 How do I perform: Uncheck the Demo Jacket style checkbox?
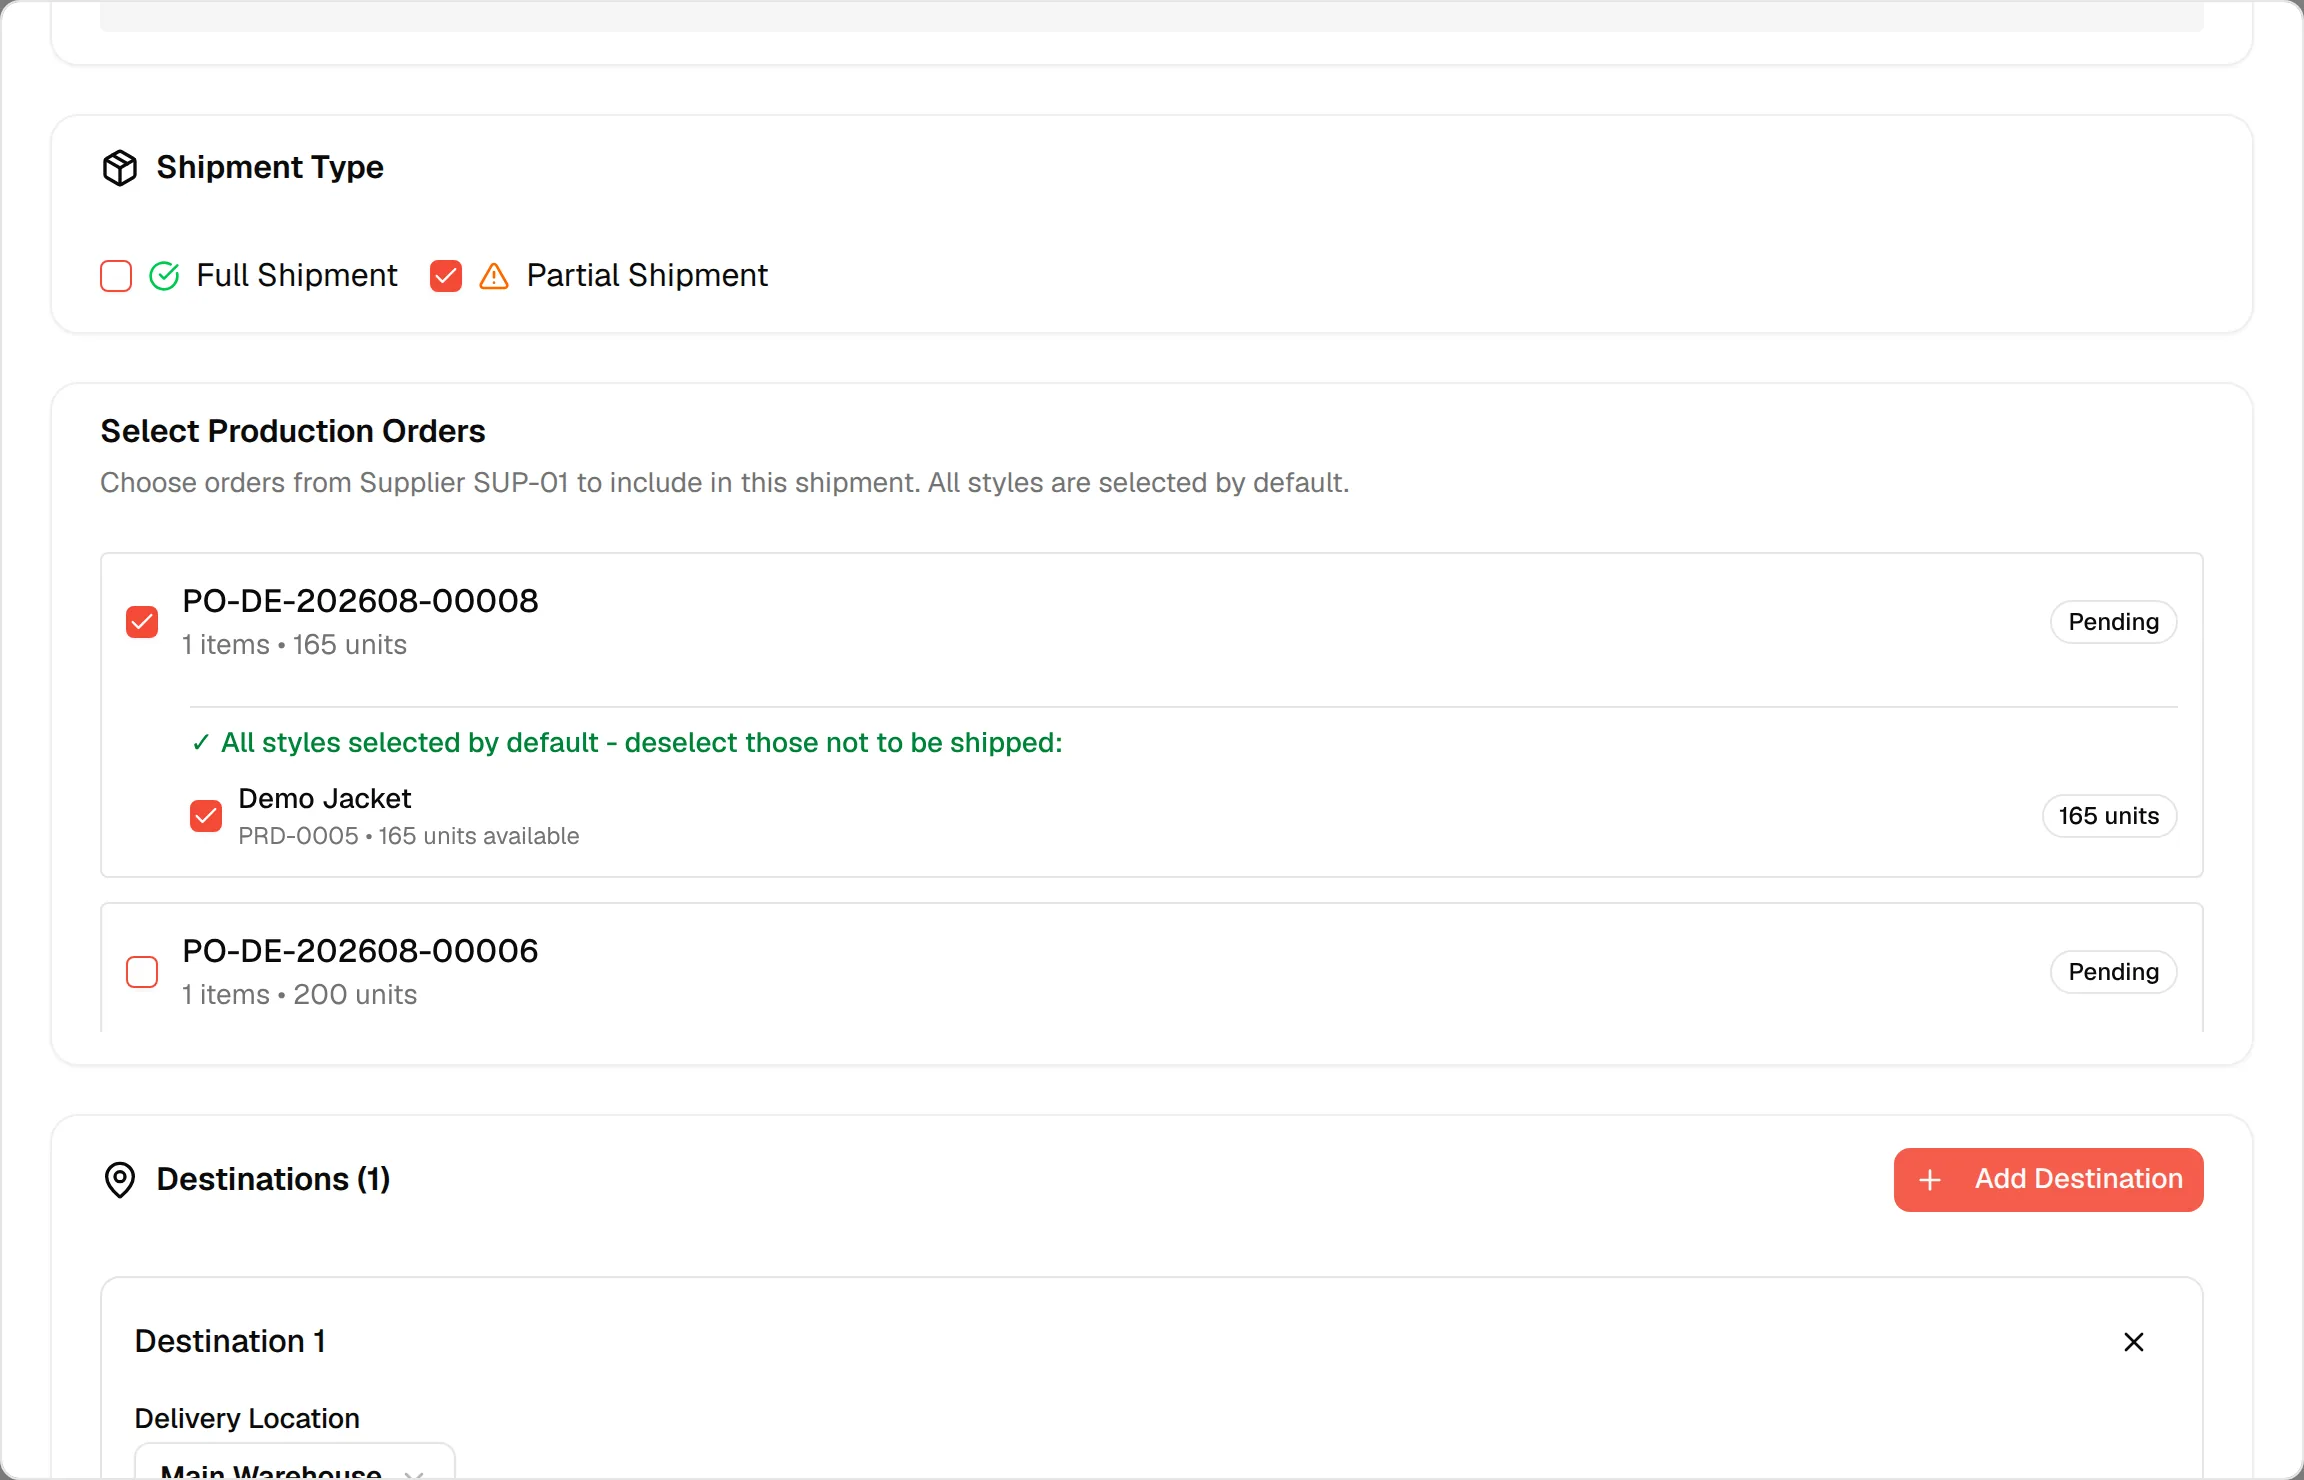206,816
